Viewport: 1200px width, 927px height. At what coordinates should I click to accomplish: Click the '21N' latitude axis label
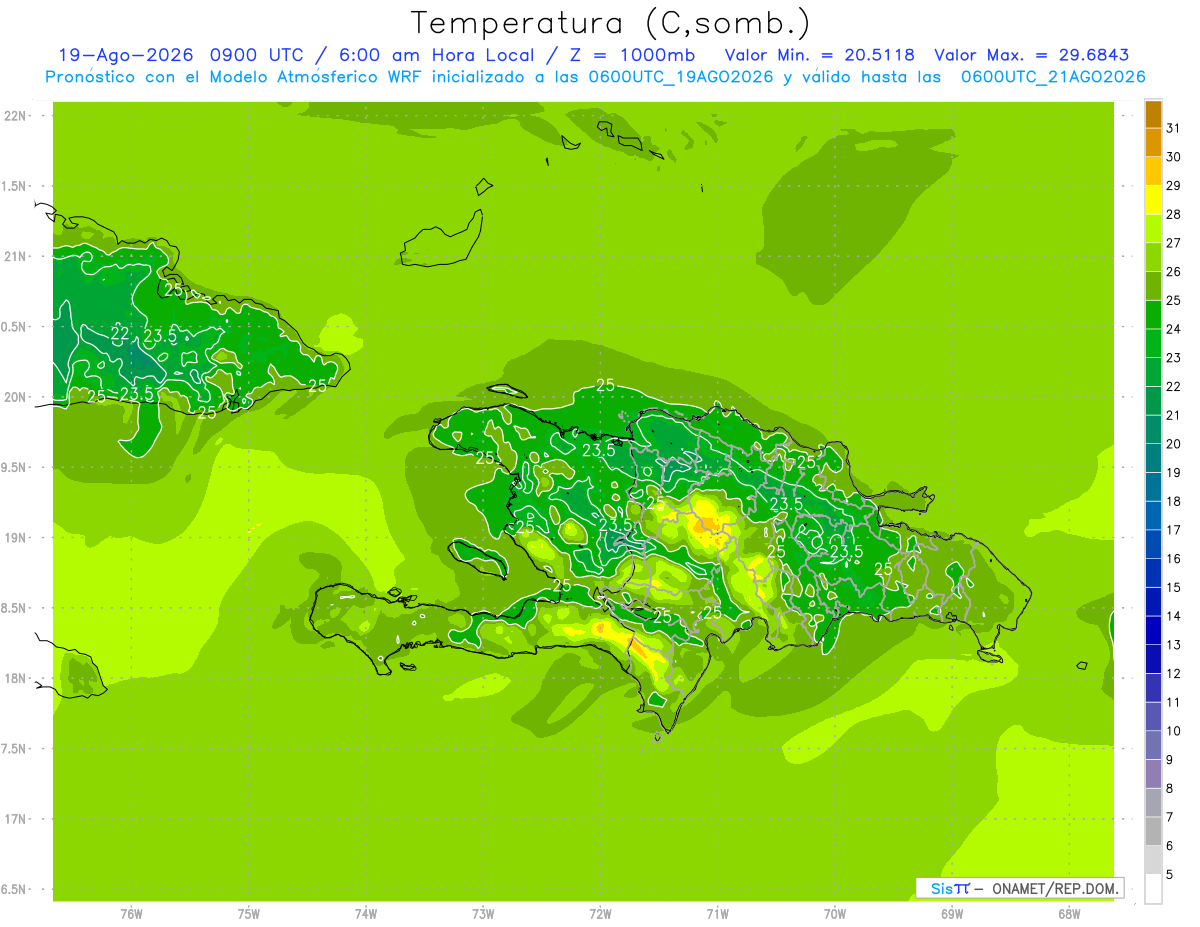pos(16,257)
